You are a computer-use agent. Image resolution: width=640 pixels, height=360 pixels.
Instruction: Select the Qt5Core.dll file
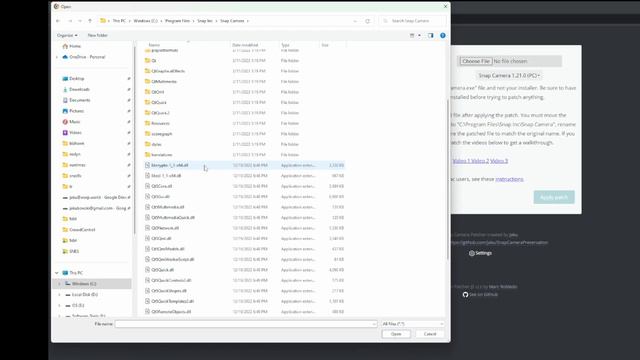pos(162,186)
